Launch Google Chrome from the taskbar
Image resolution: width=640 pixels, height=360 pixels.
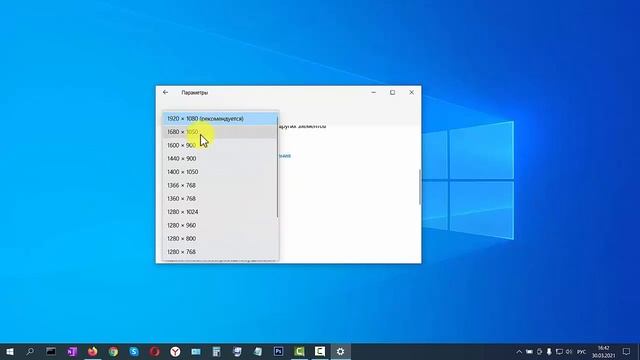(x=113, y=351)
